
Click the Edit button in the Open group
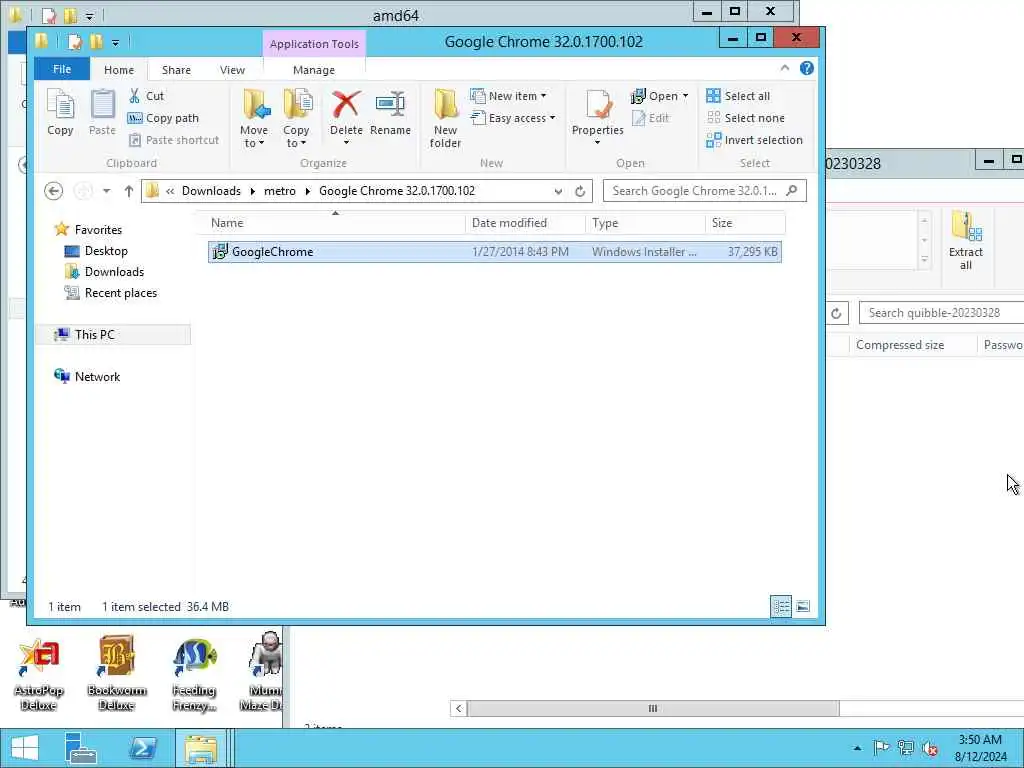pos(650,118)
